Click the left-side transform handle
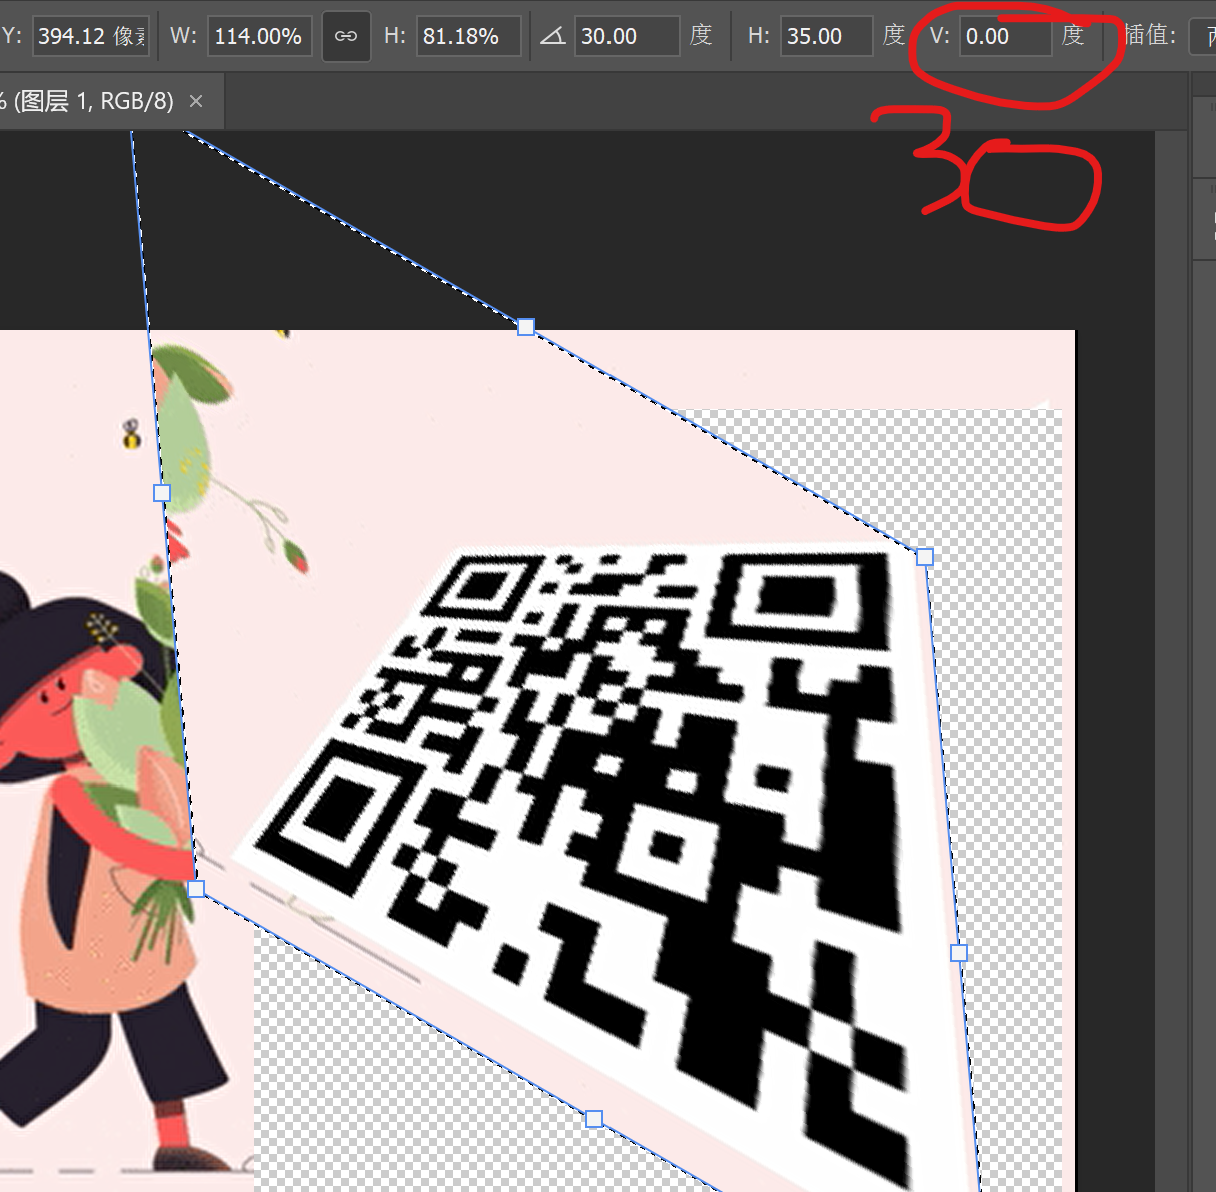The width and height of the screenshot is (1216, 1192). tap(160, 492)
